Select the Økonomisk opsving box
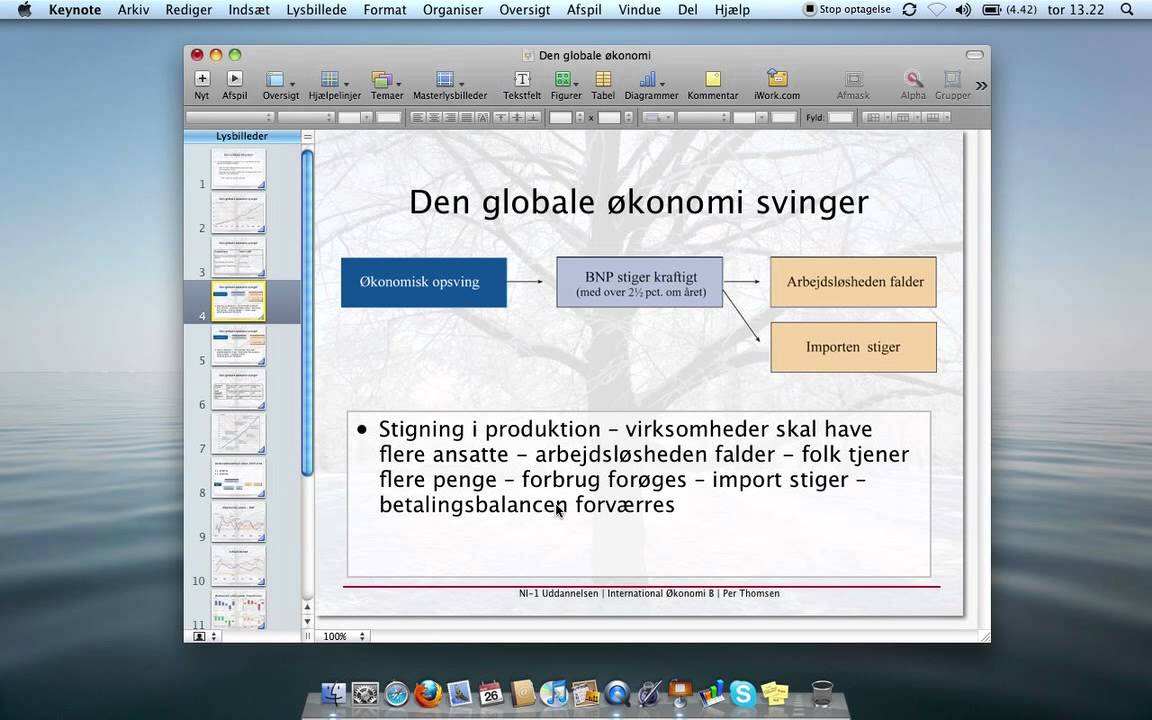 [424, 282]
